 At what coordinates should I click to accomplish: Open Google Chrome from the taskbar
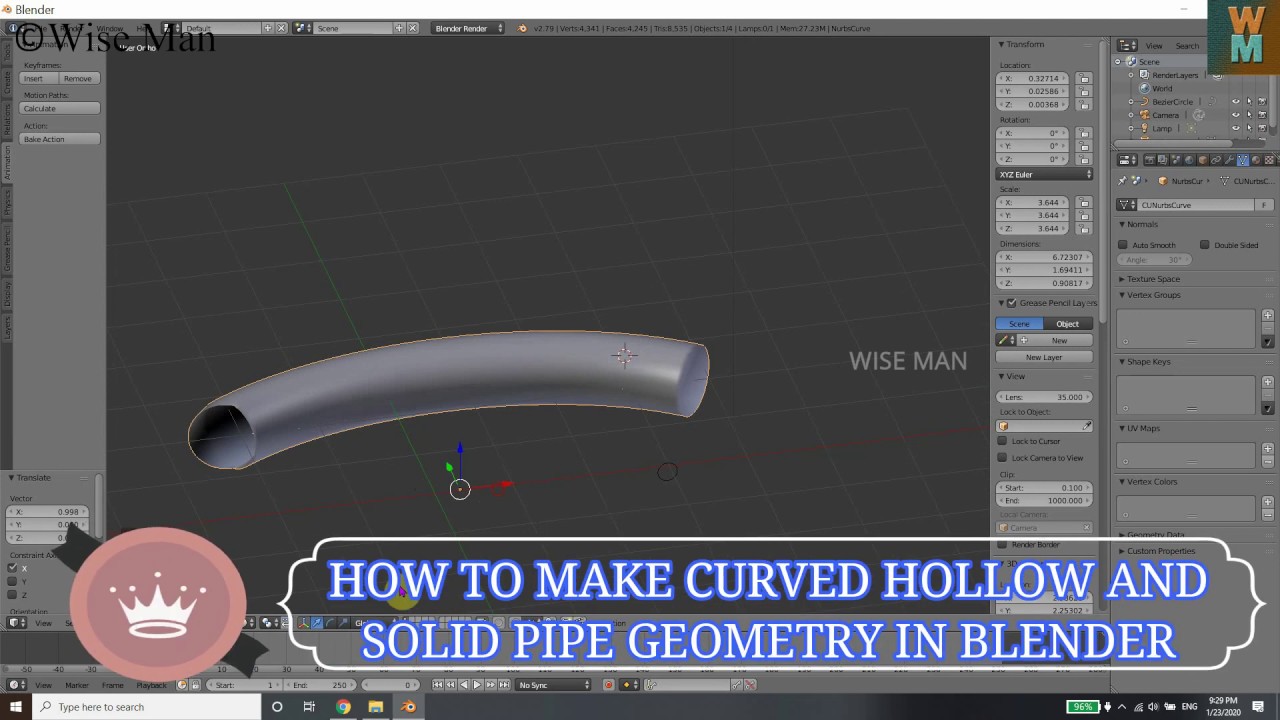[x=343, y=707]
